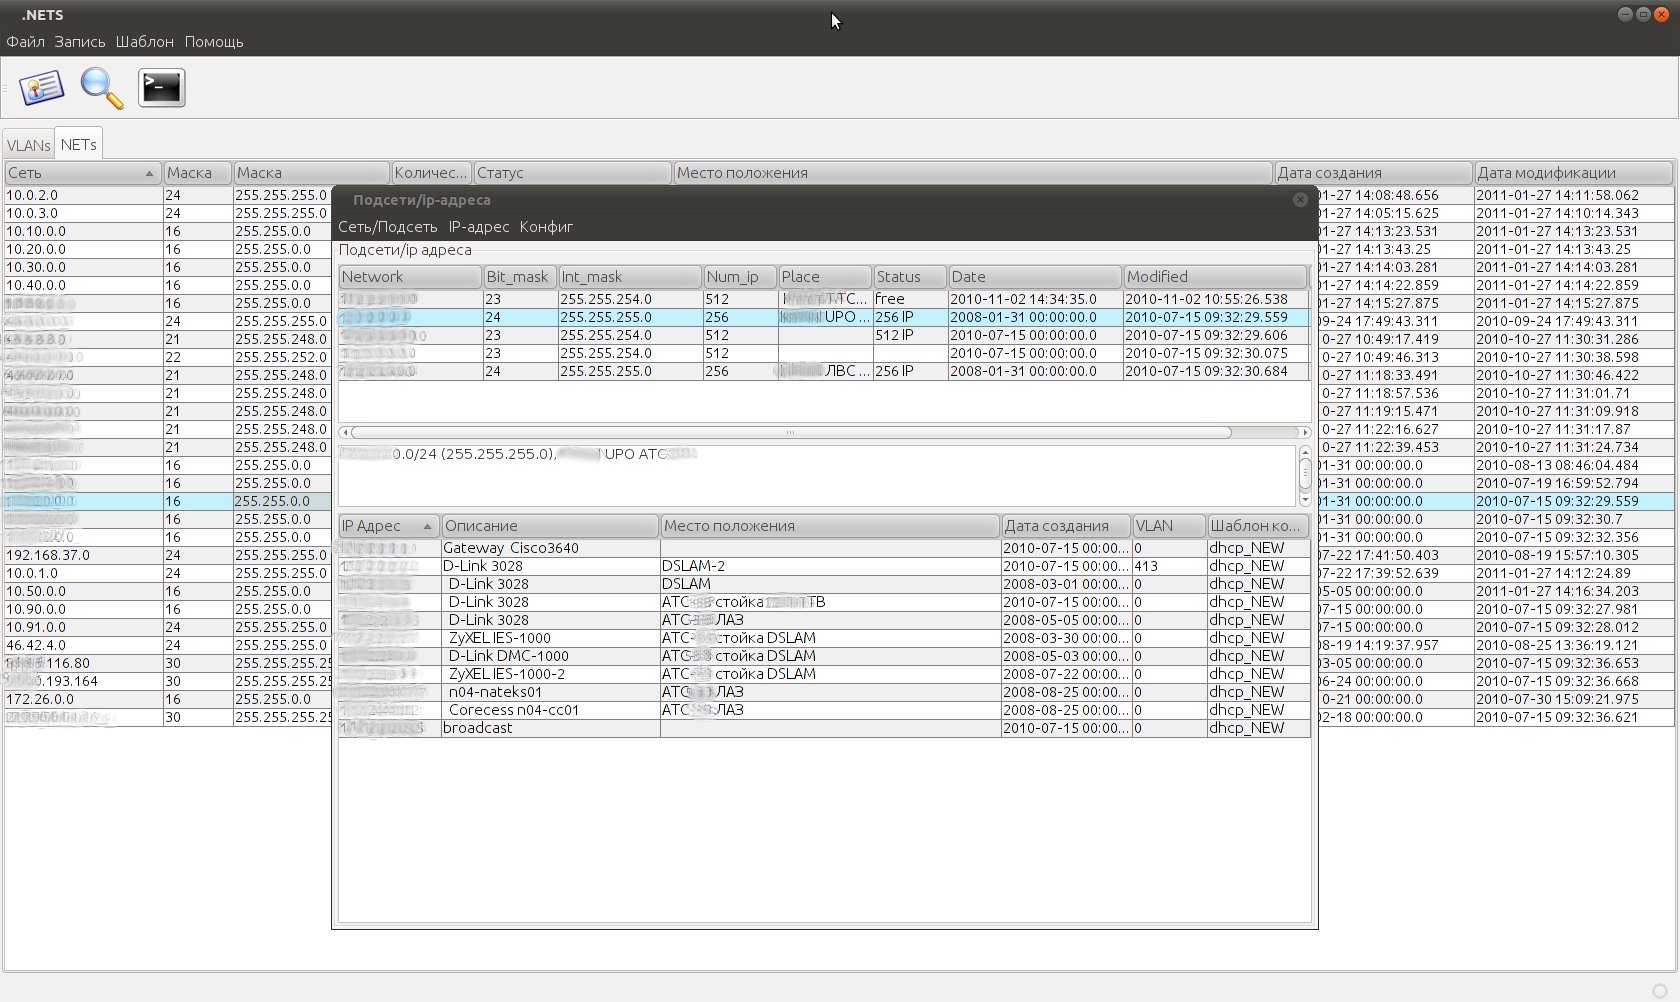Image resolution: width=1680 pixels, height=1002 pixels.
Task: Open search with the magnifier icon
Action: pyautogui.click(x=101, y=88)
